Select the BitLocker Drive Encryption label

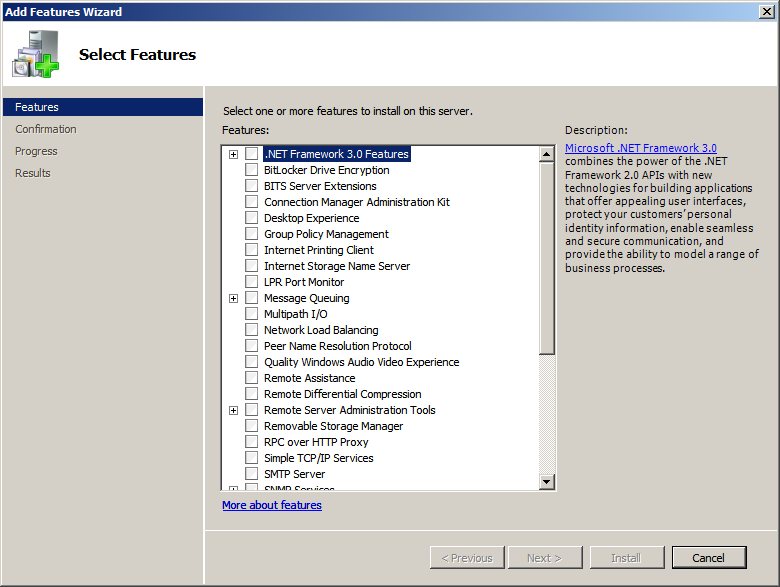point(326,170)
